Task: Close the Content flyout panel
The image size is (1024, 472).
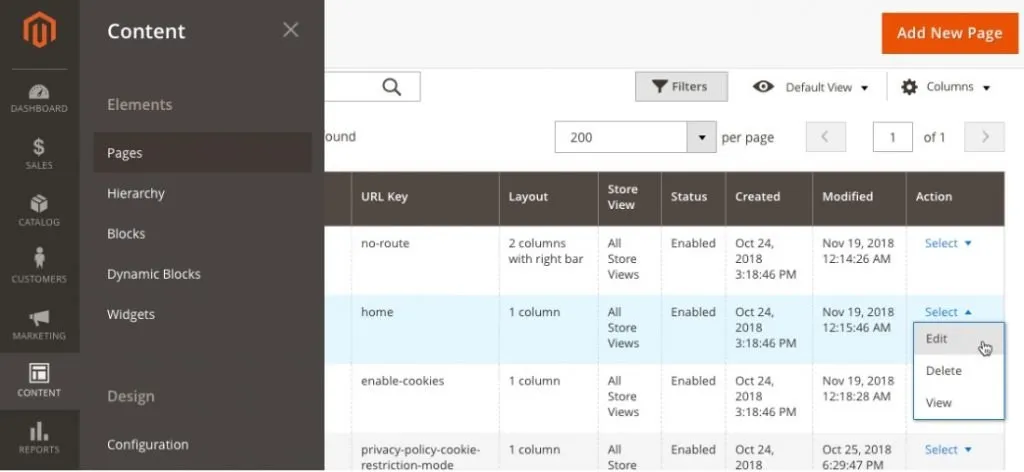Action: tap(291, 30)
